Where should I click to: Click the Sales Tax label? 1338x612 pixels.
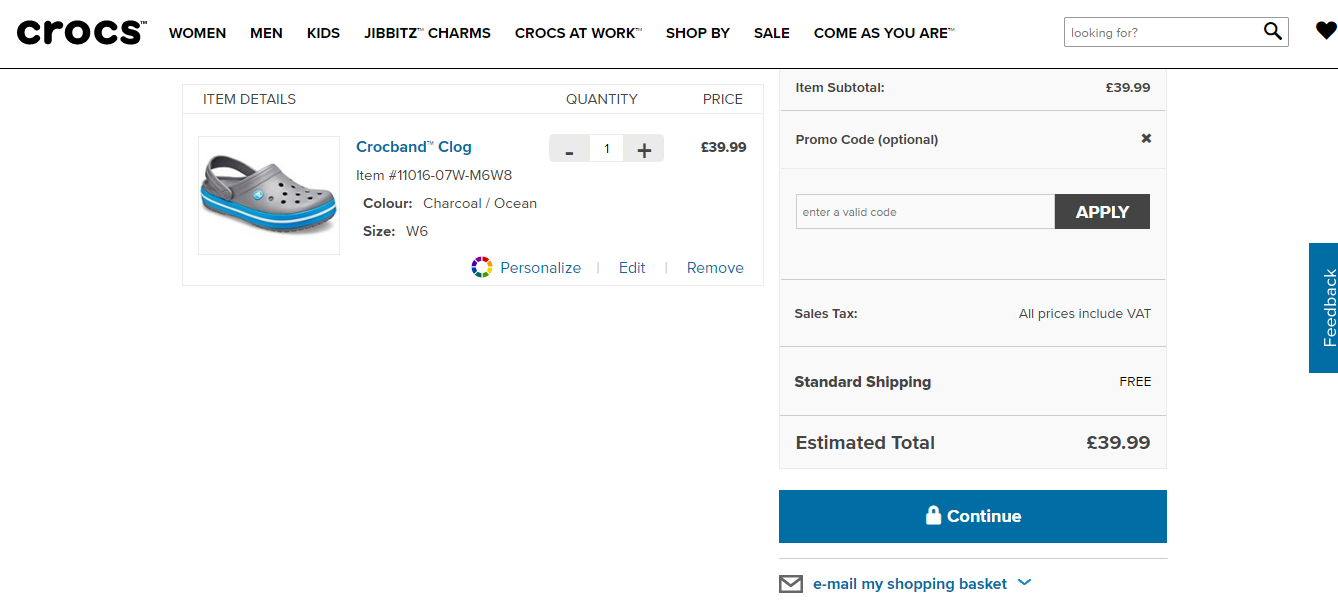(x=826, y=314)
